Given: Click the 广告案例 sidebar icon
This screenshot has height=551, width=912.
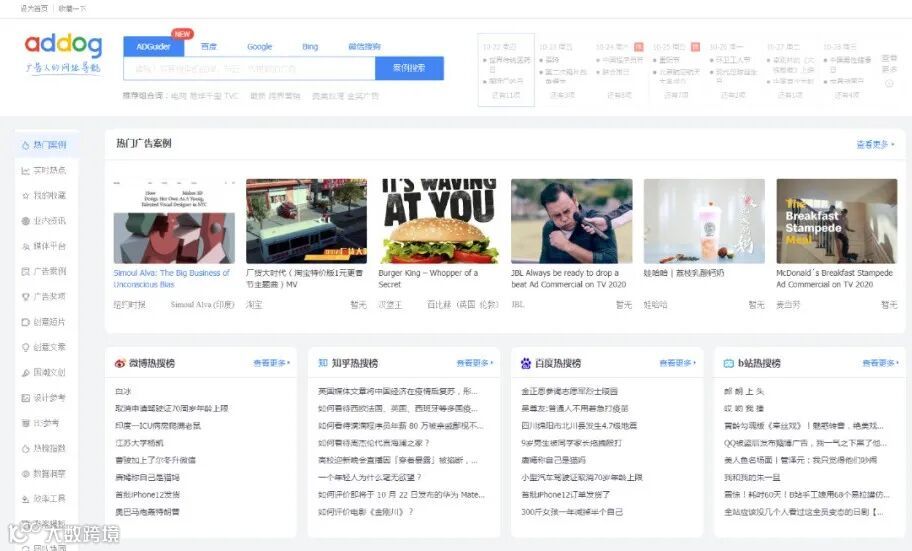Looking at the screenshot, I should coord(26,271).
